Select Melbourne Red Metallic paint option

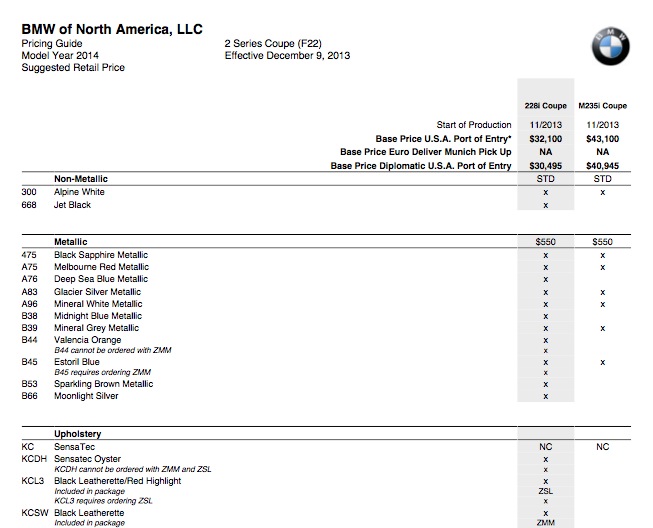(101, 267)
